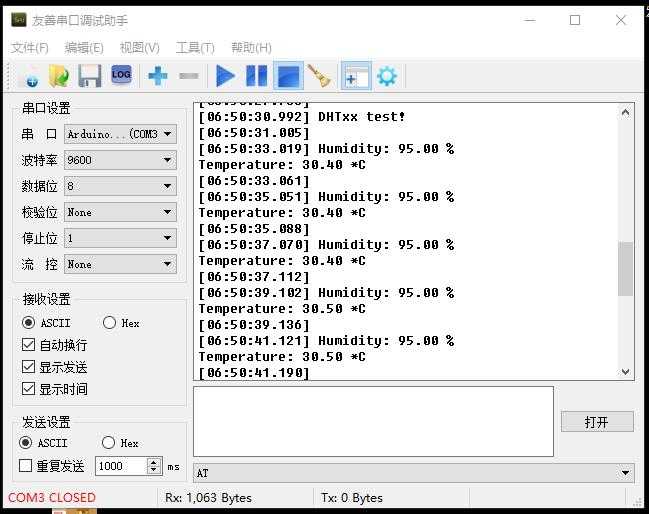The width and height of the screenshot is (649, 514).
Task: Click the blue plus toolbar icon
Action: point(158,76)
